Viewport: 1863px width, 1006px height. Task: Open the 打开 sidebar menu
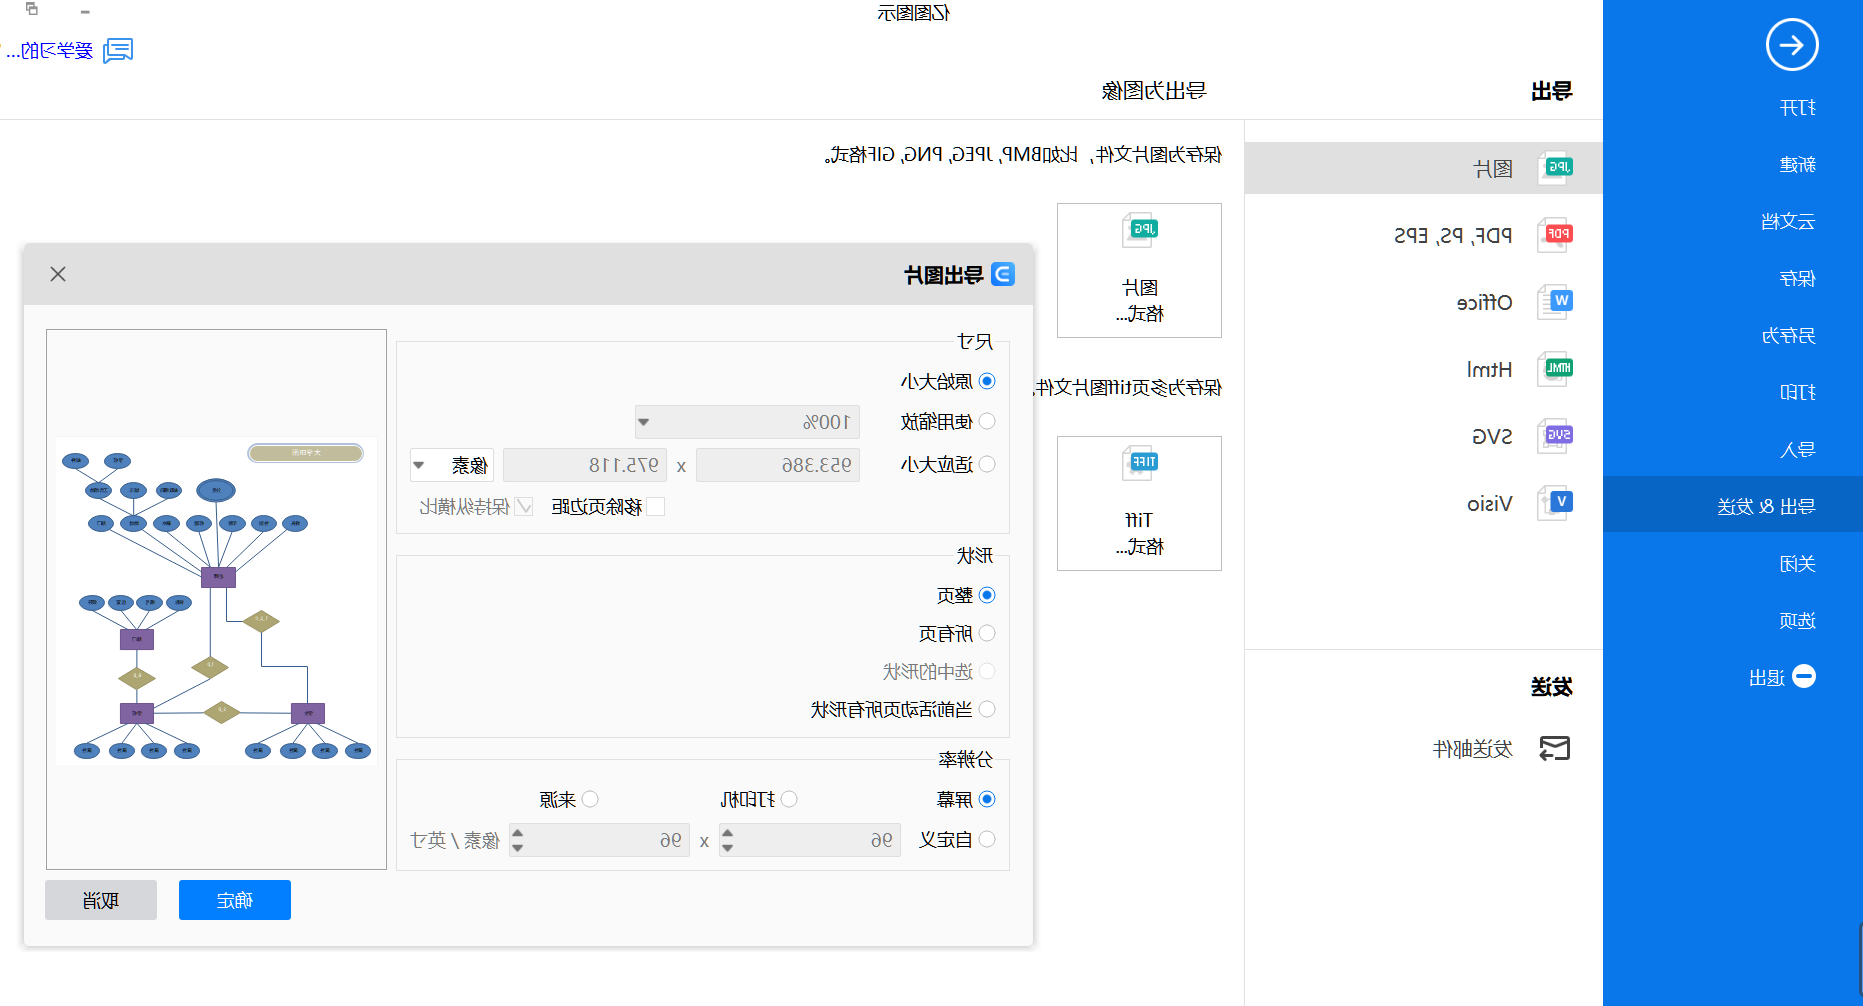point(1733,107)
